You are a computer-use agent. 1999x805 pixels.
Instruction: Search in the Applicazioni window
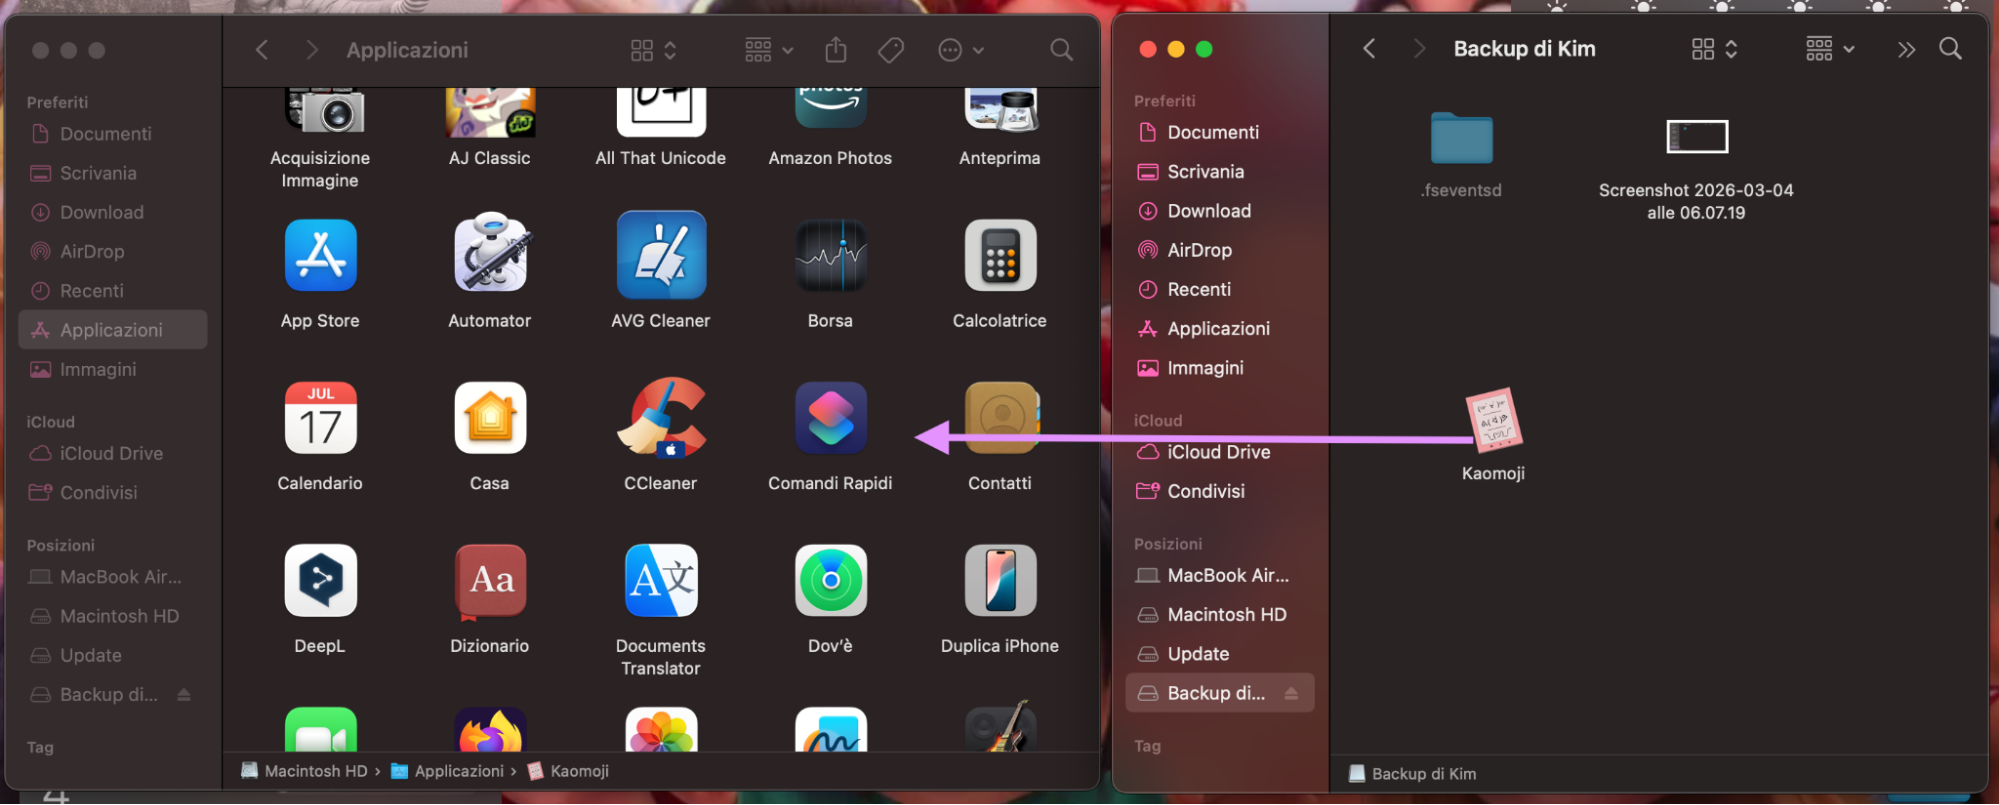1061,50
